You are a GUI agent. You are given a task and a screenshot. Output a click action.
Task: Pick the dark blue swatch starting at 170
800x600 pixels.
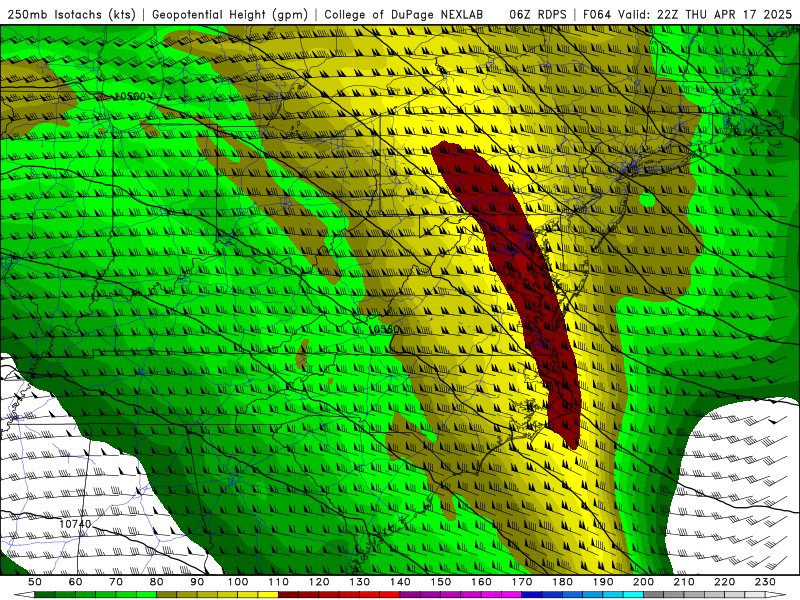(532, 594)
